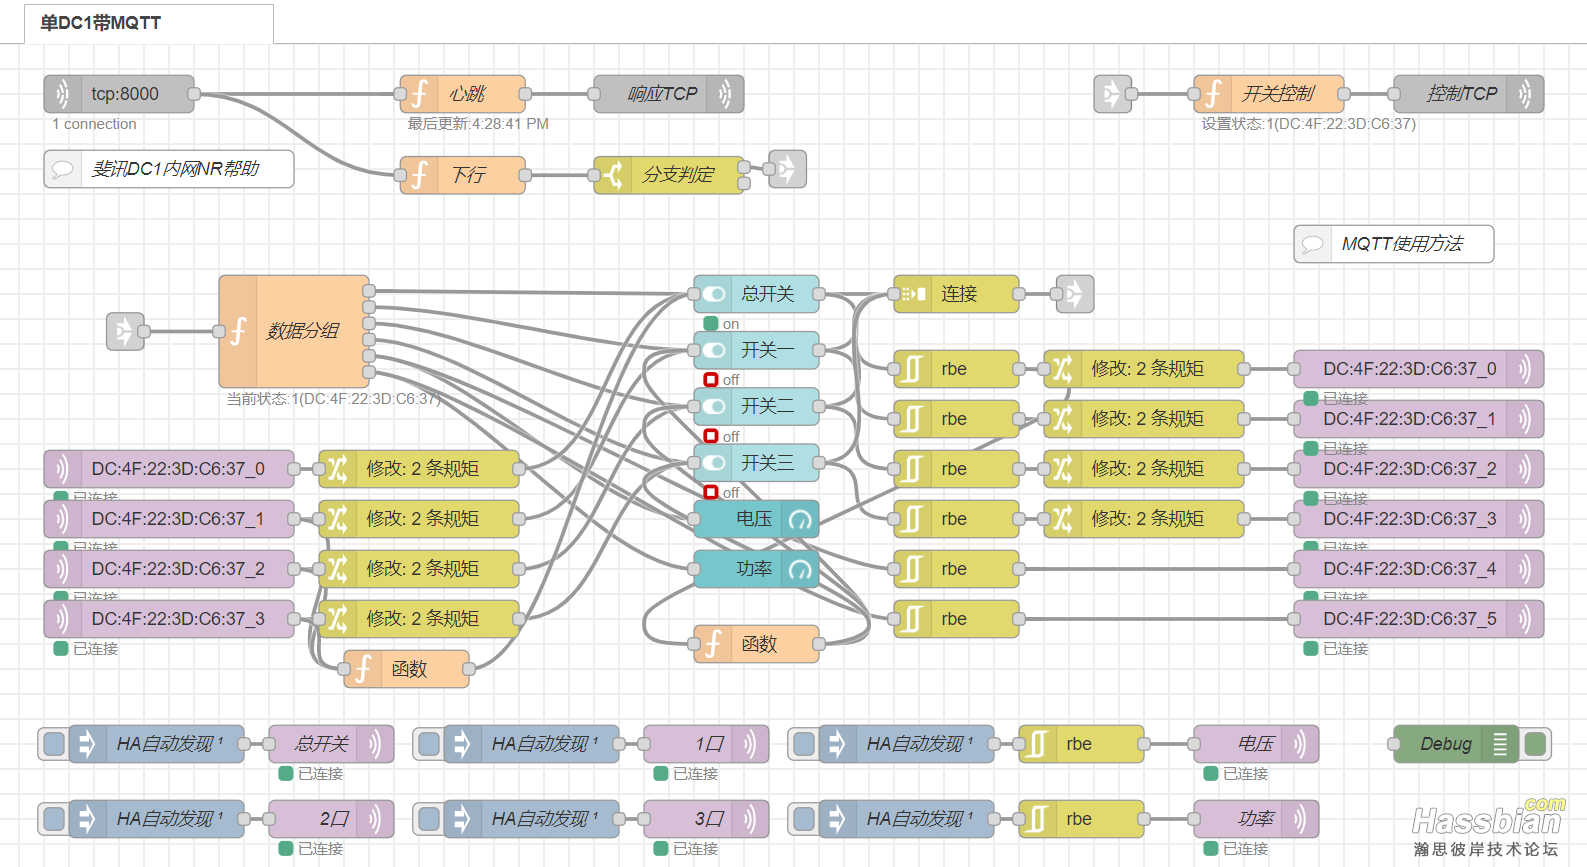Select MQTT output DC:4F:22:3D:C6:37_5 node
This screenshot has height=867, width=1587.
tap(1419, 619)
